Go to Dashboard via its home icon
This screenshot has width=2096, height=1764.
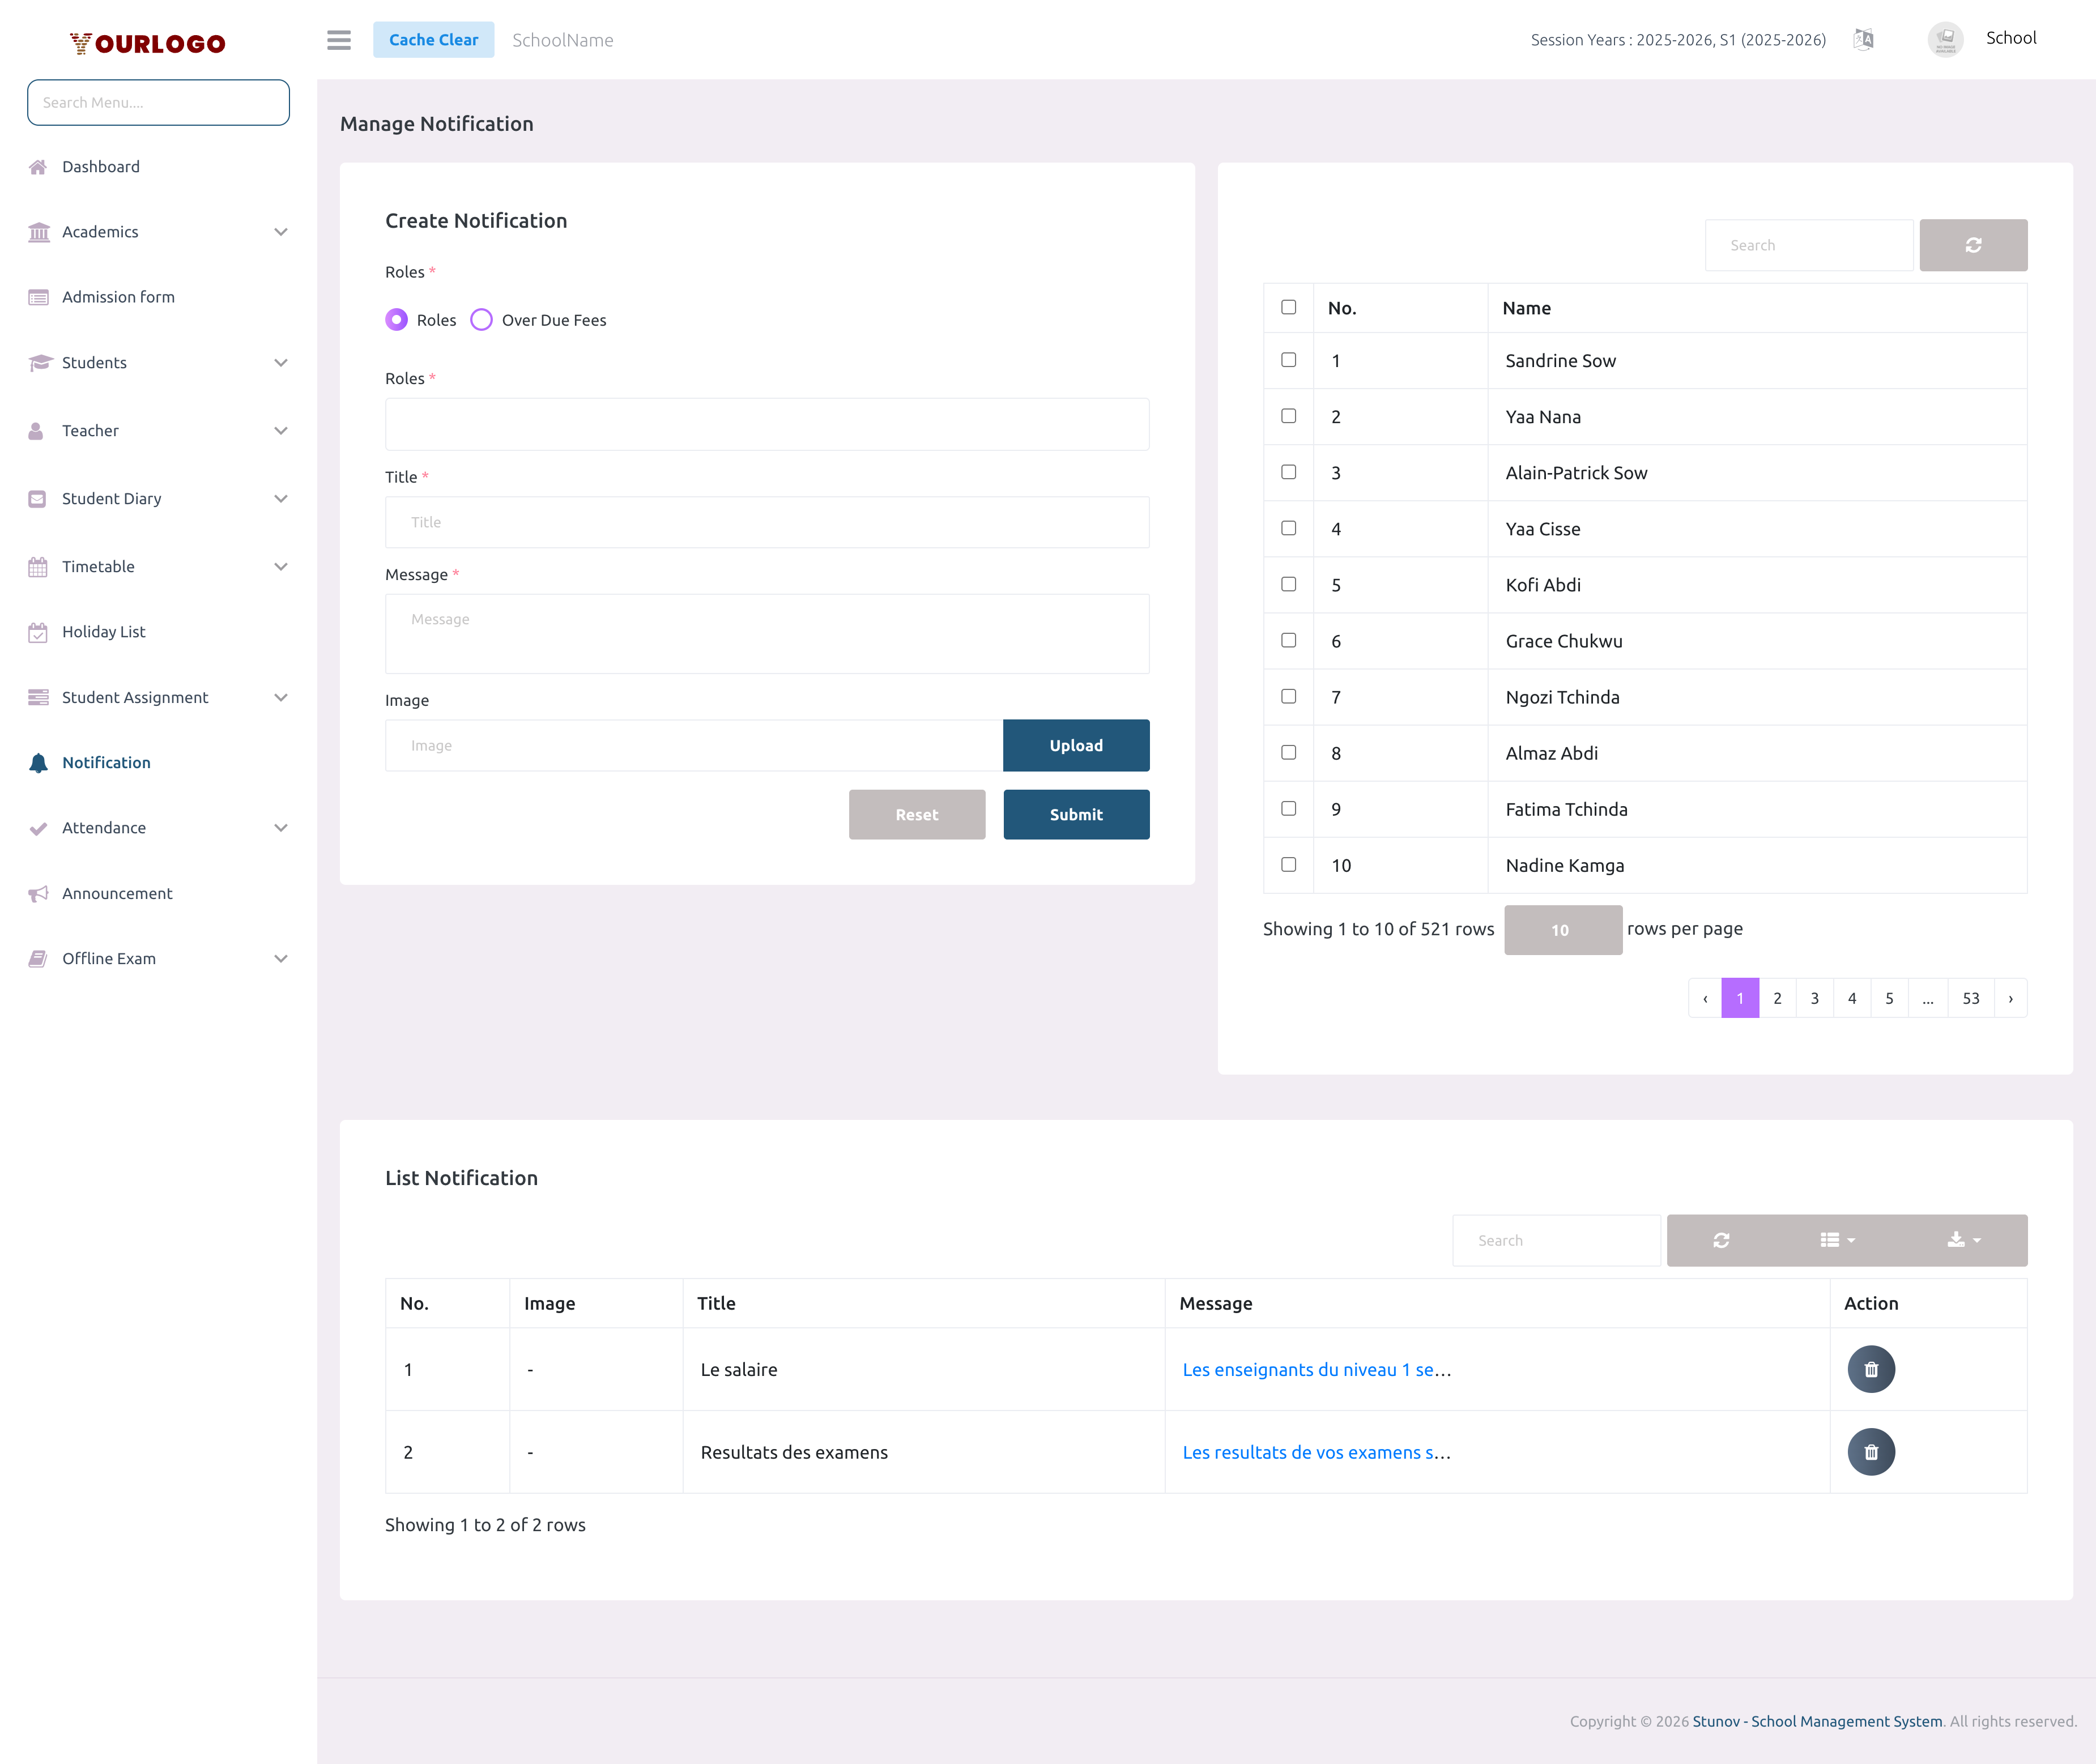tap(39, 166)
